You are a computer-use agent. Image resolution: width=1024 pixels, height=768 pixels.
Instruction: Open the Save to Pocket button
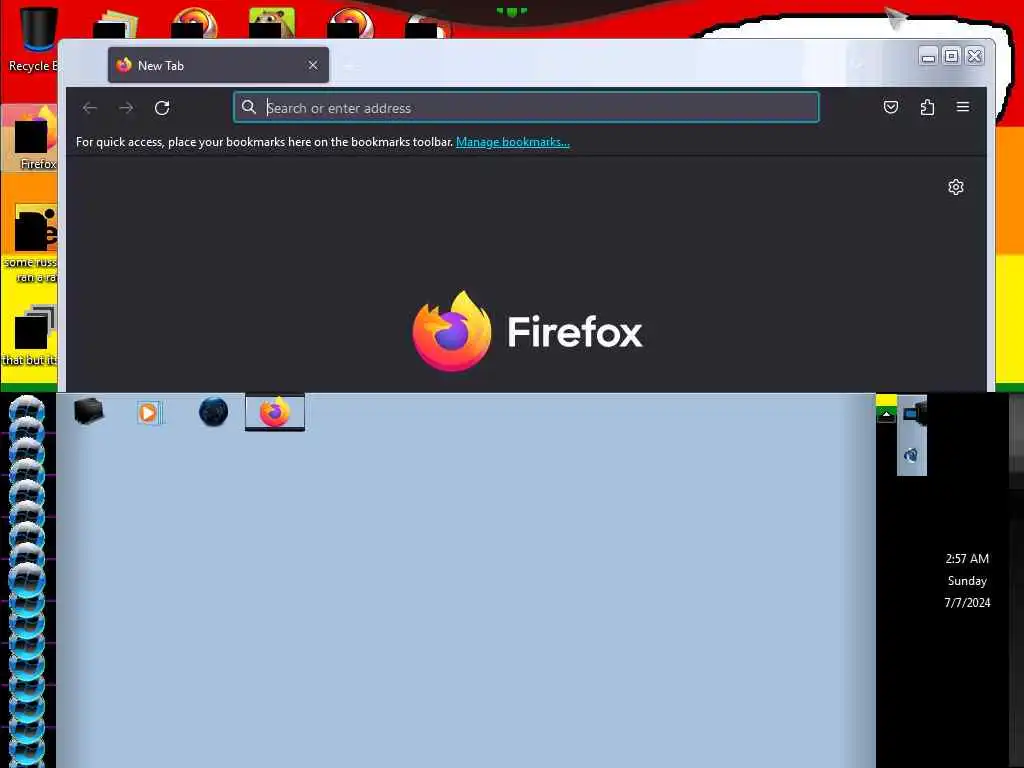click(891, 107)
